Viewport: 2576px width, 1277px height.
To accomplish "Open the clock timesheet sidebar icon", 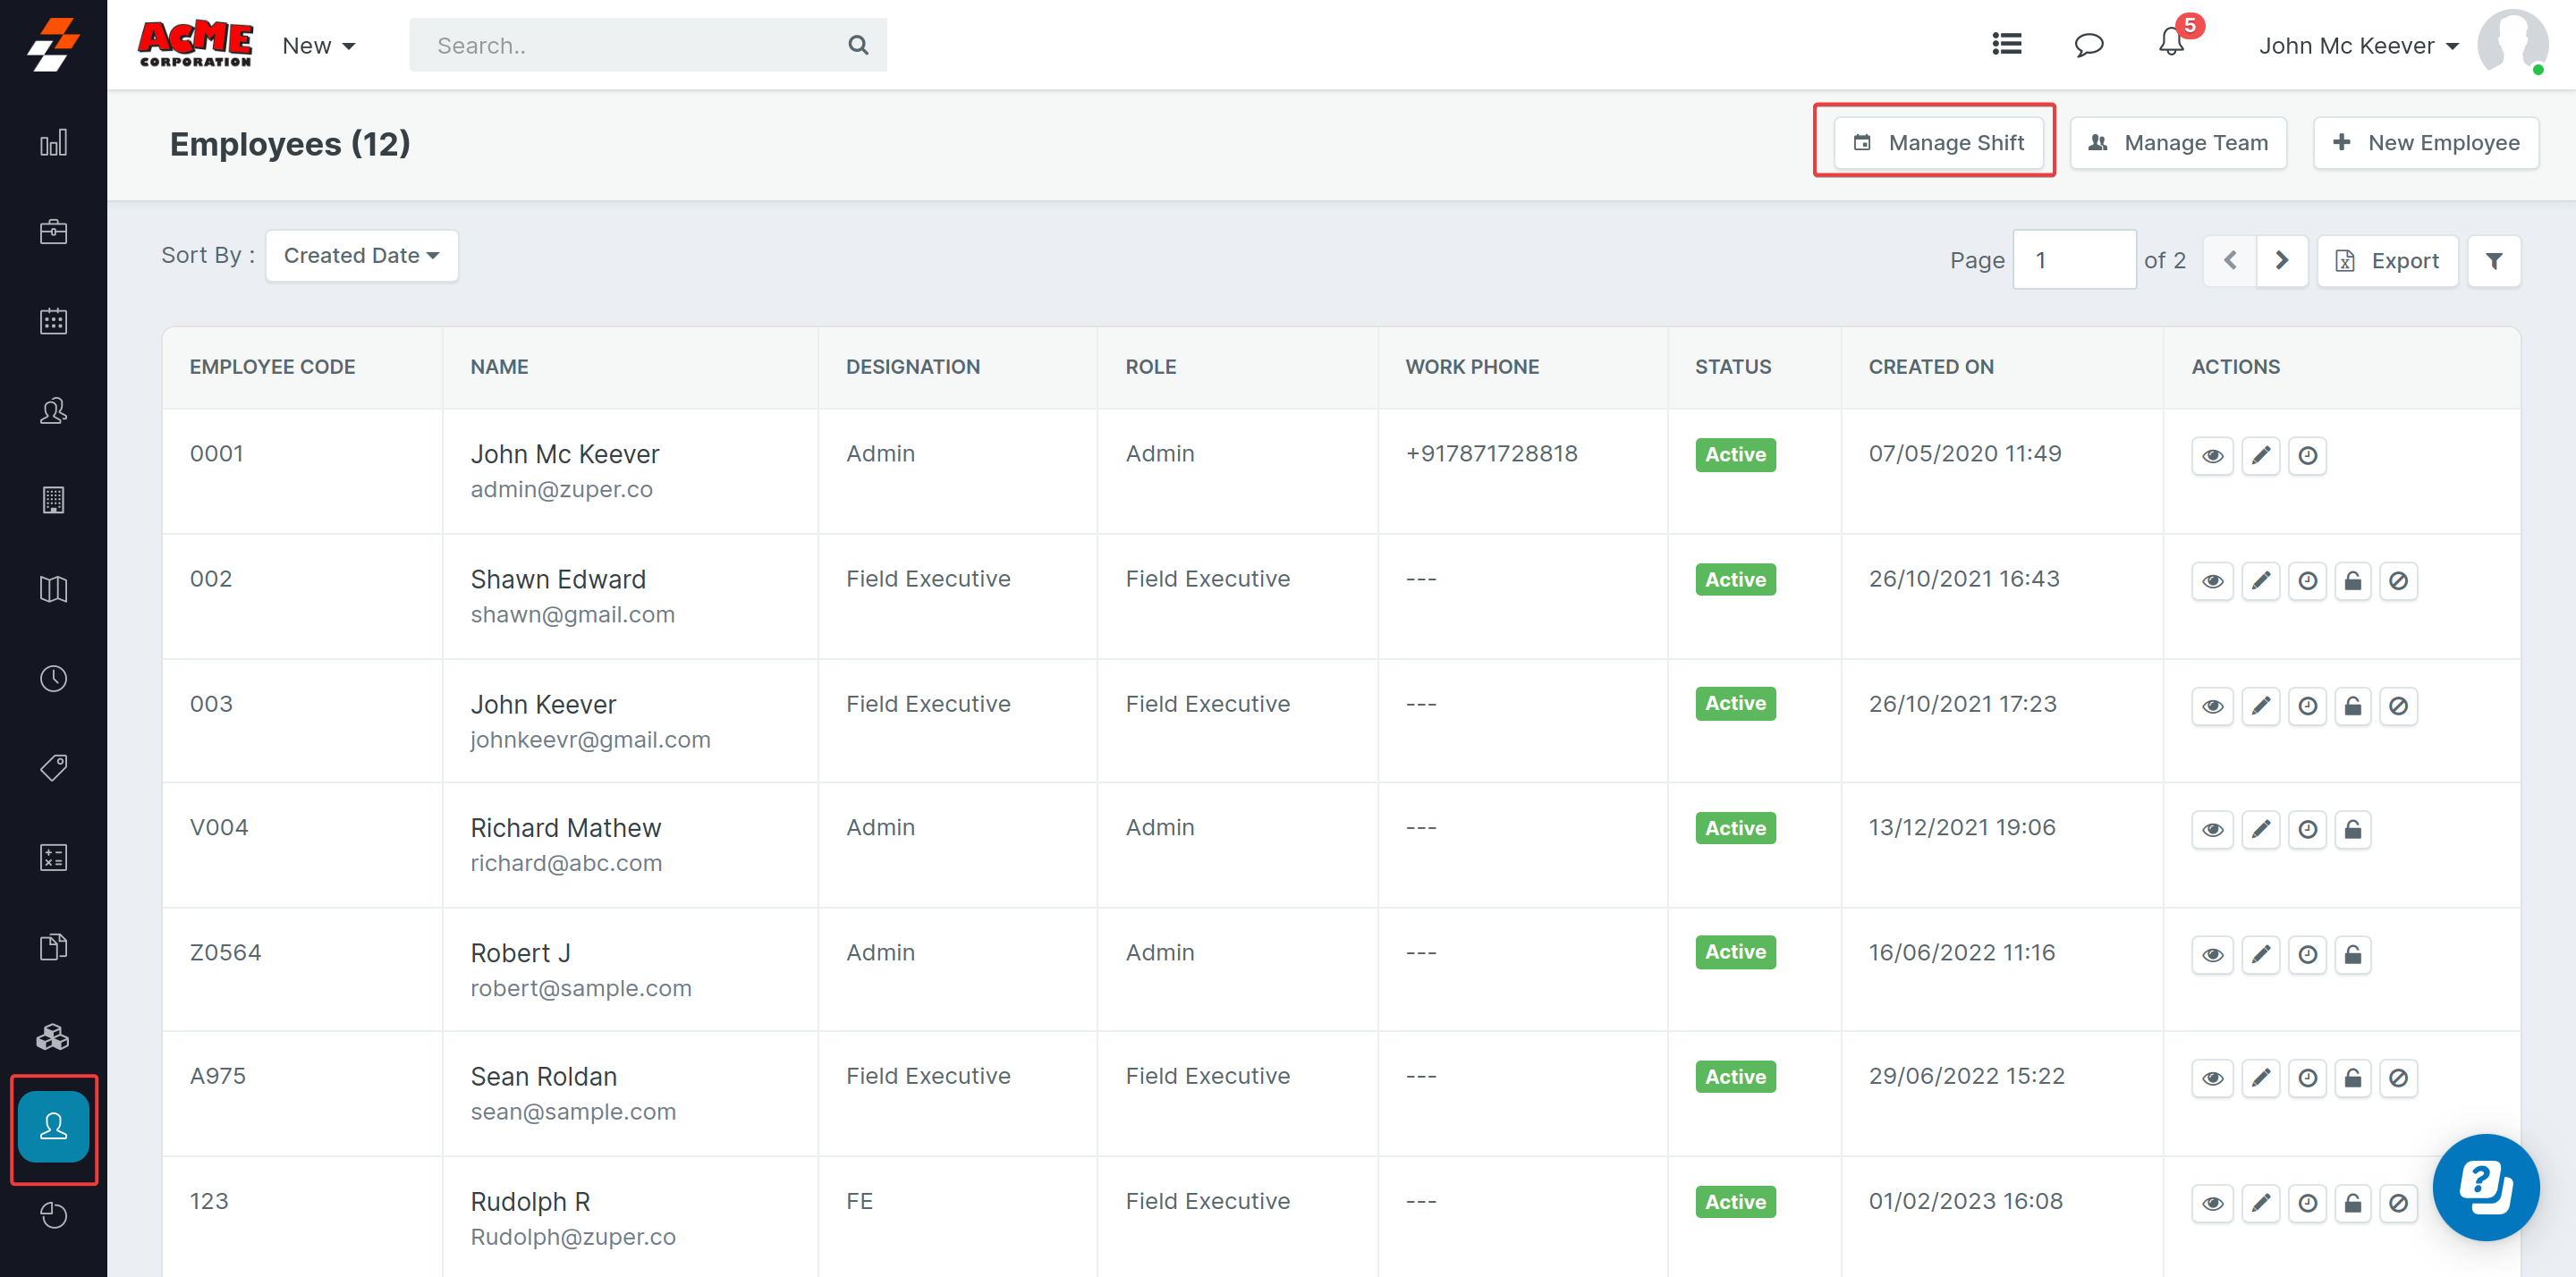I will point(53,679).
